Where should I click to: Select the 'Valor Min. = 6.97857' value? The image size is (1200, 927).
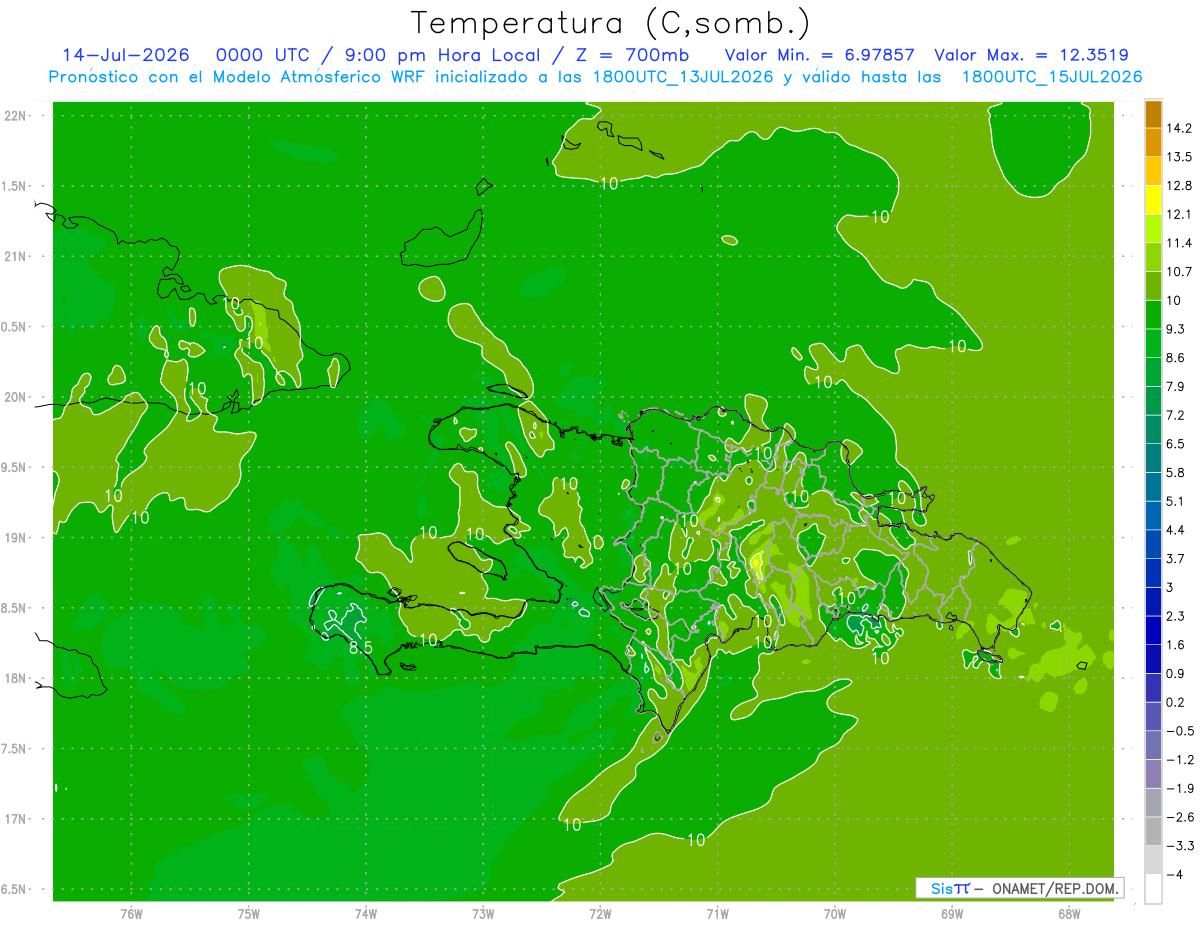(x=820, y=55)
